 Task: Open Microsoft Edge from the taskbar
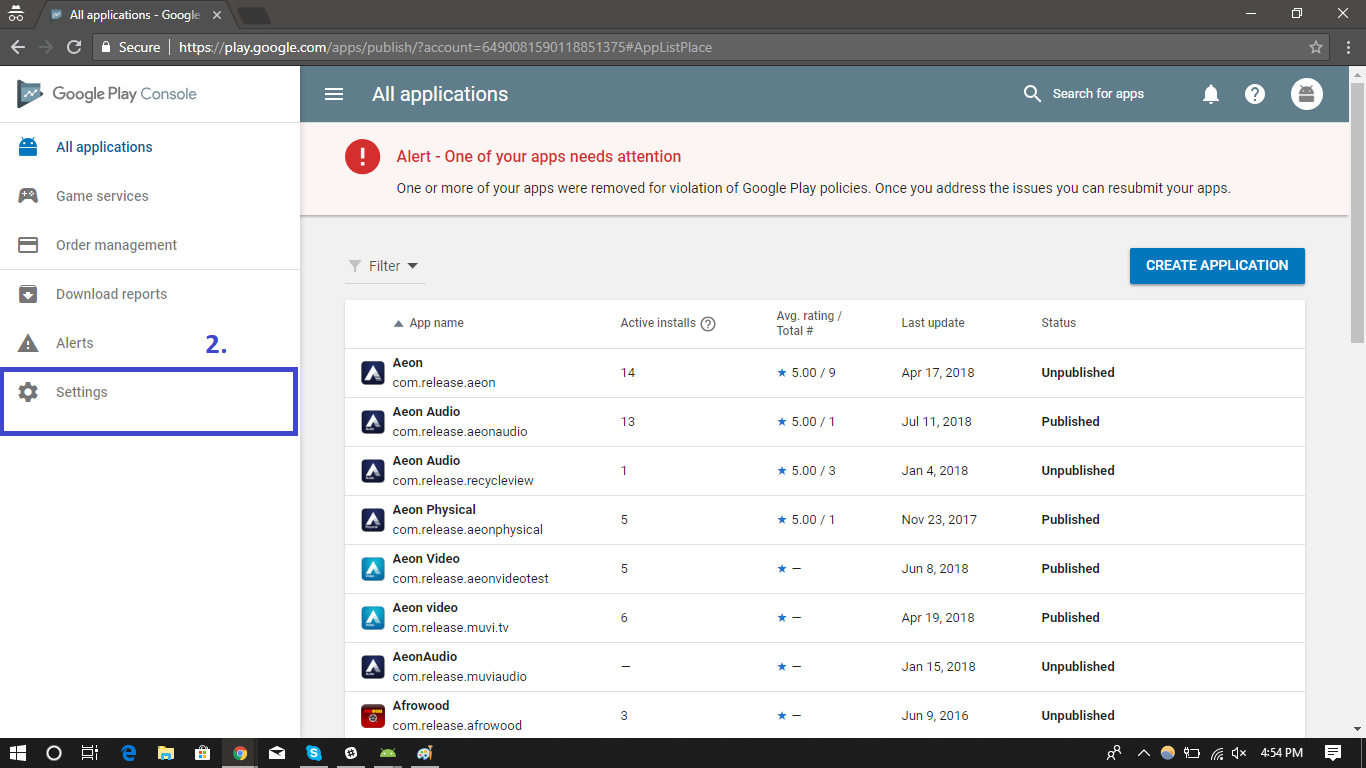pyautogui.click(x=129, y=753)
